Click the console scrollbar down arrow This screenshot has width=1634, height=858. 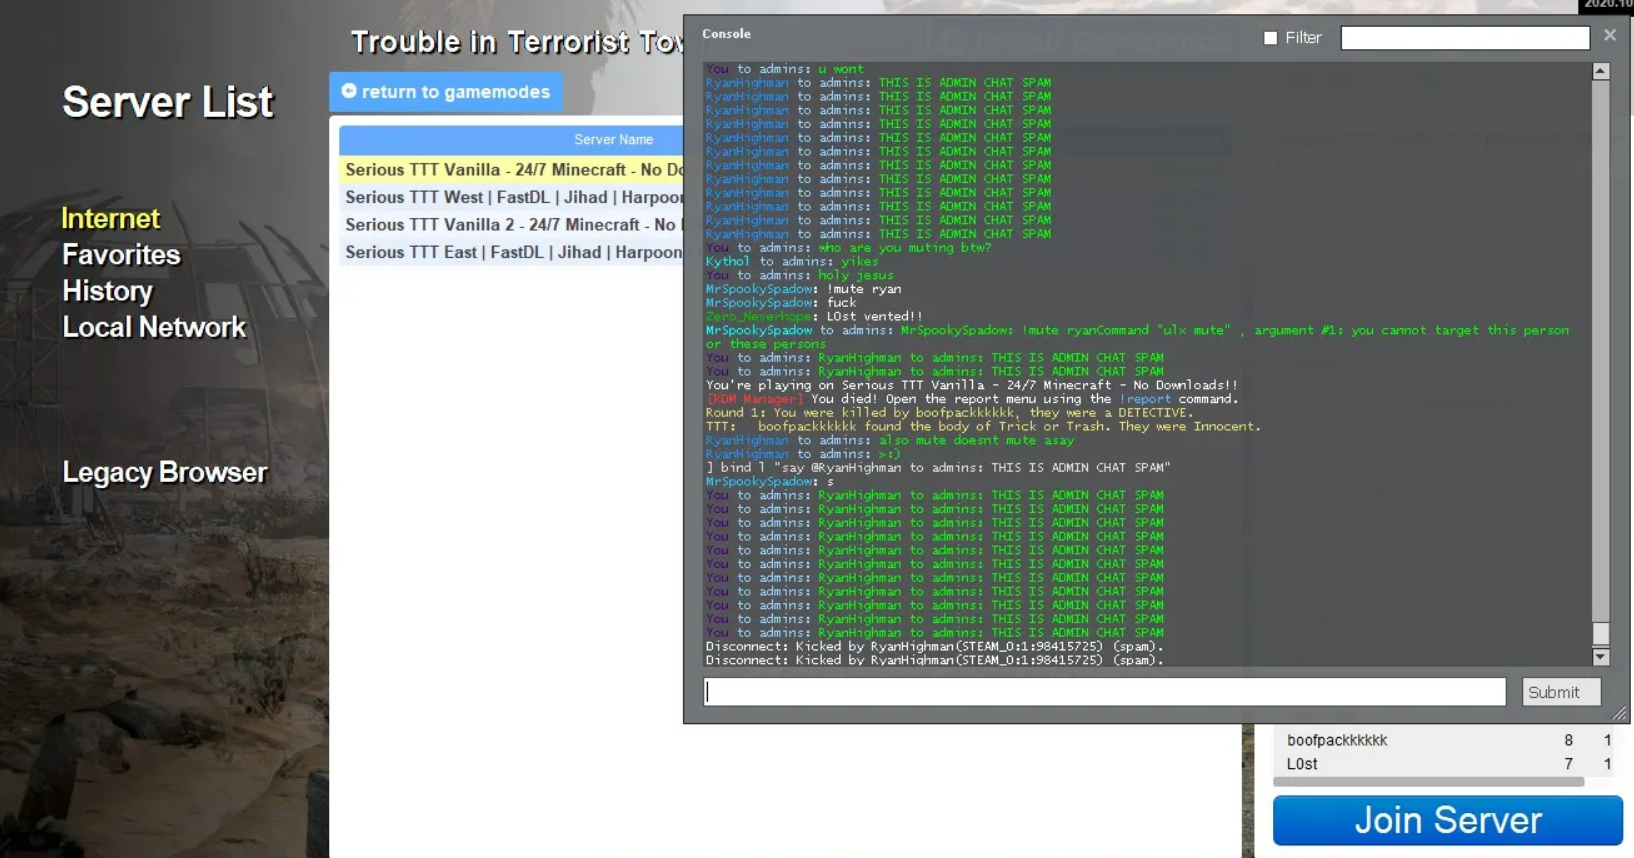tap(1600, 657)
